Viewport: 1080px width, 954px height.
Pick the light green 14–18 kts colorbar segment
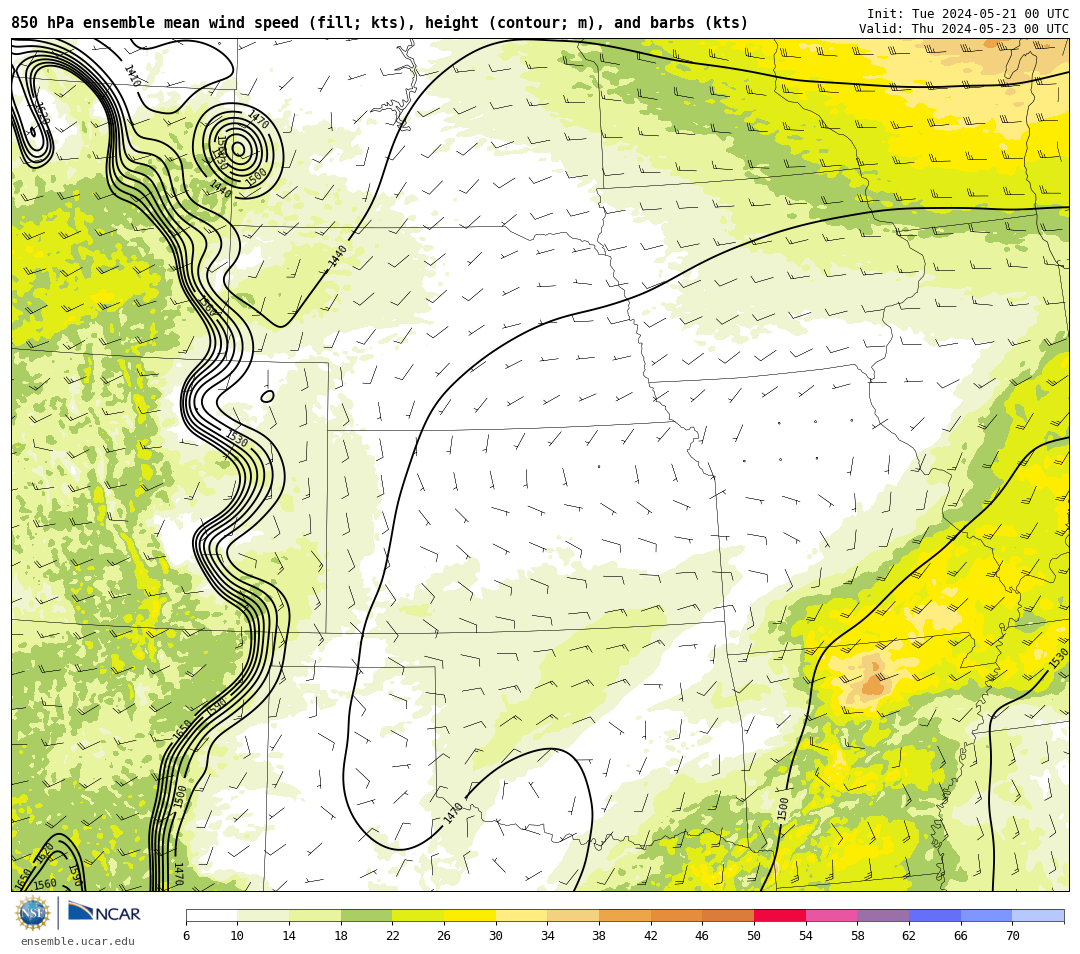pos(315,916)
